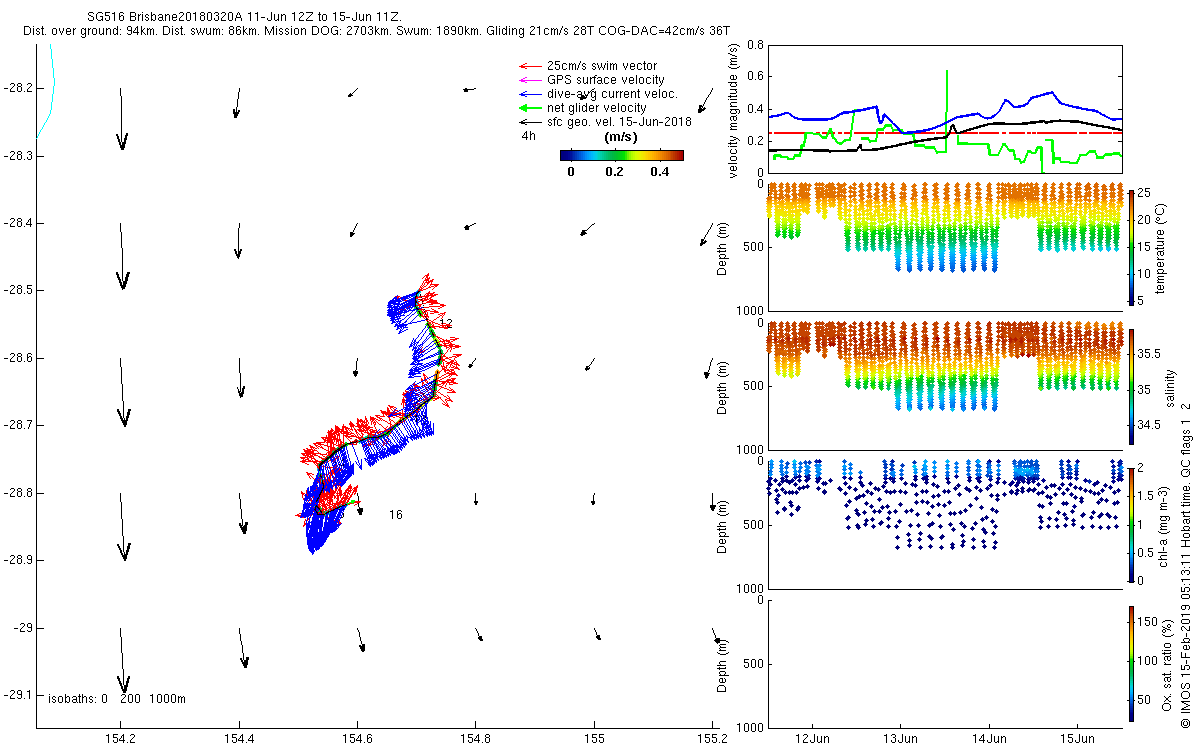The height and width of the screenshot is (750, 1200).
Task: Click the 15Jun date tick label
Action: (x=1077, y=739)
